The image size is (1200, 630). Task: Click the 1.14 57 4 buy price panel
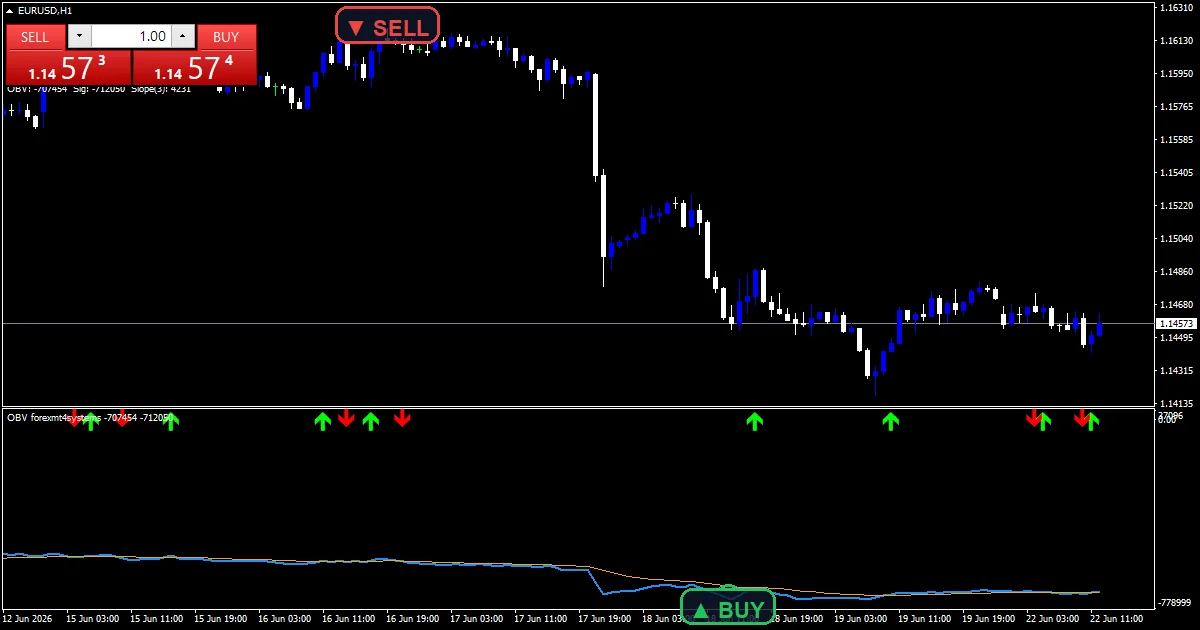pyautogui.click(x=195, y=68)
